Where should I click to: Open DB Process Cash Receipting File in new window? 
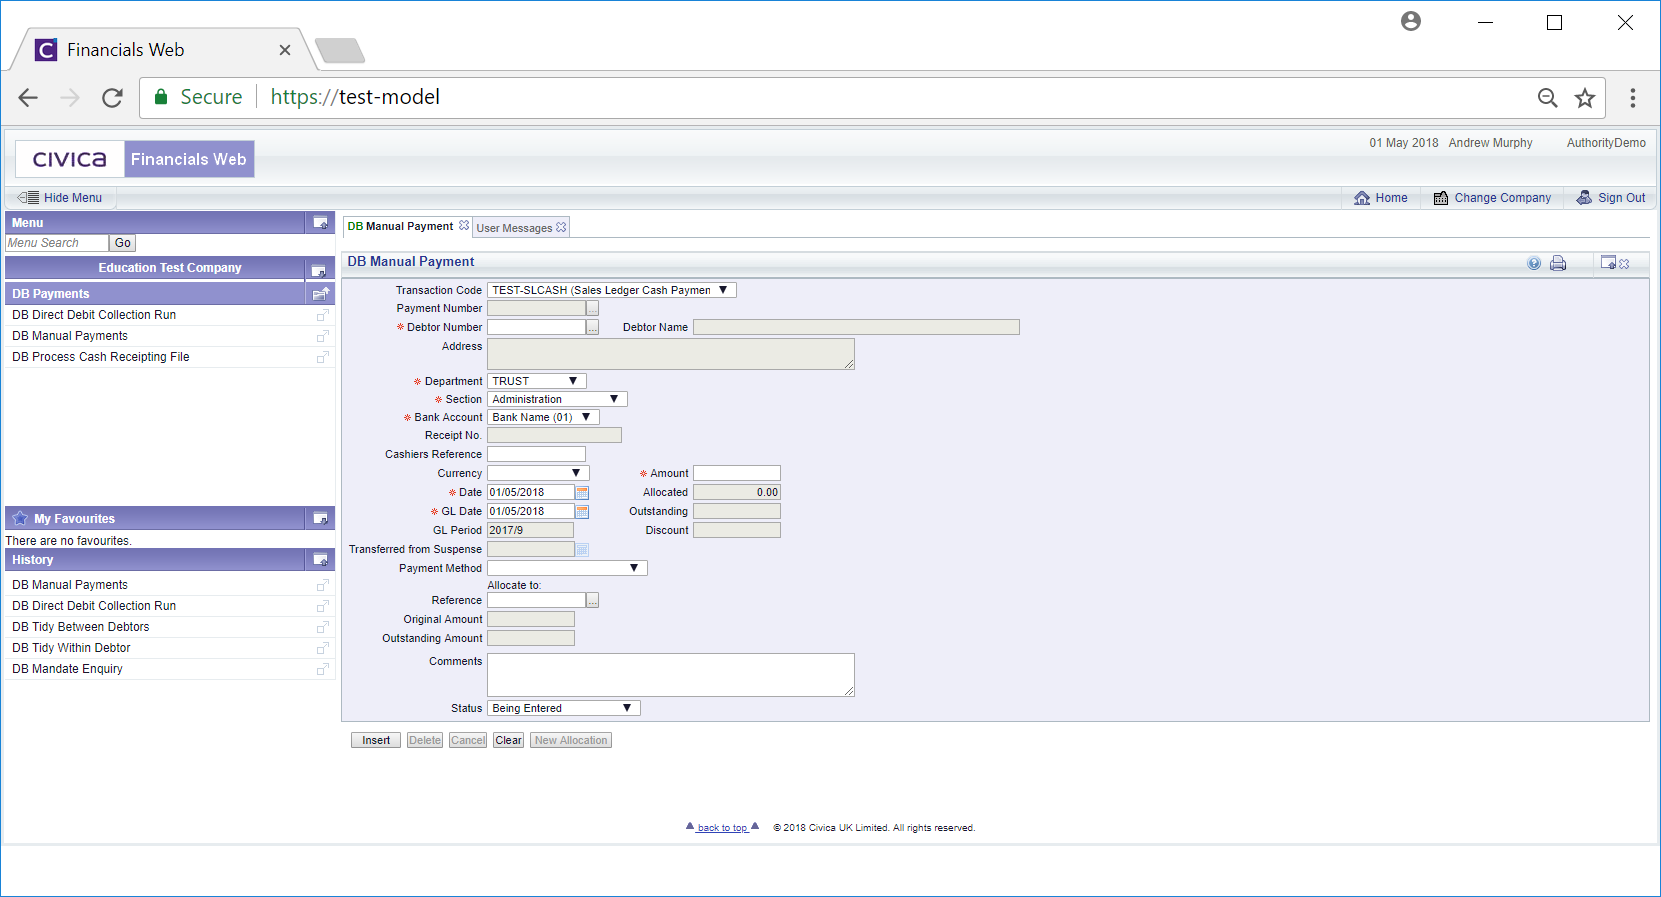point(322,357)
